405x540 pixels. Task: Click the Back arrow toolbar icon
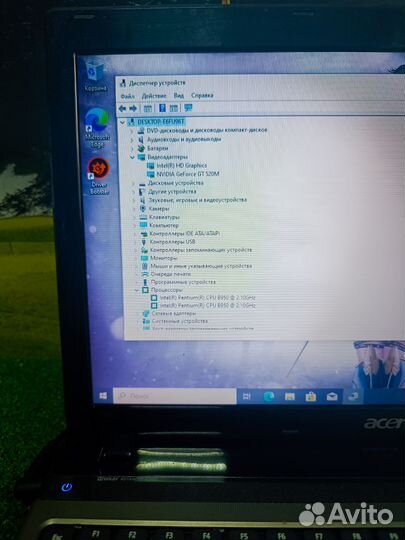pos(122,109)
